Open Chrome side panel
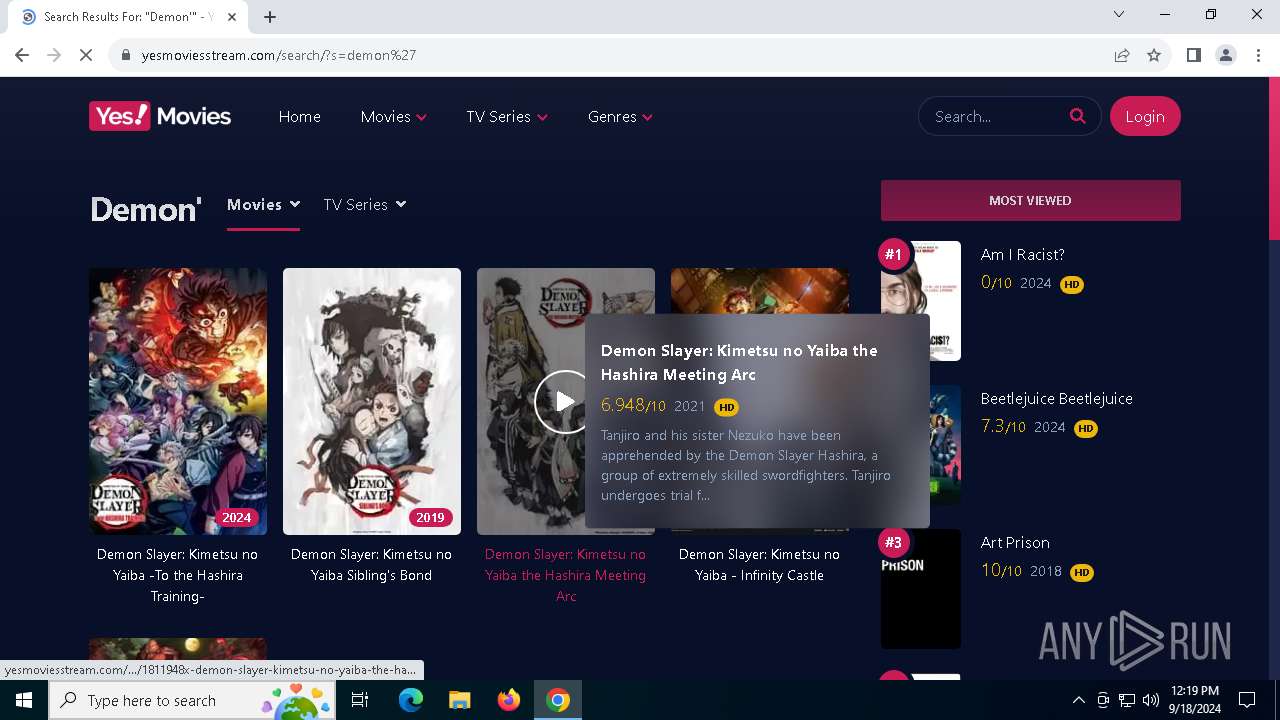This screenshot has height=720, width=1280. point(1193,55)
